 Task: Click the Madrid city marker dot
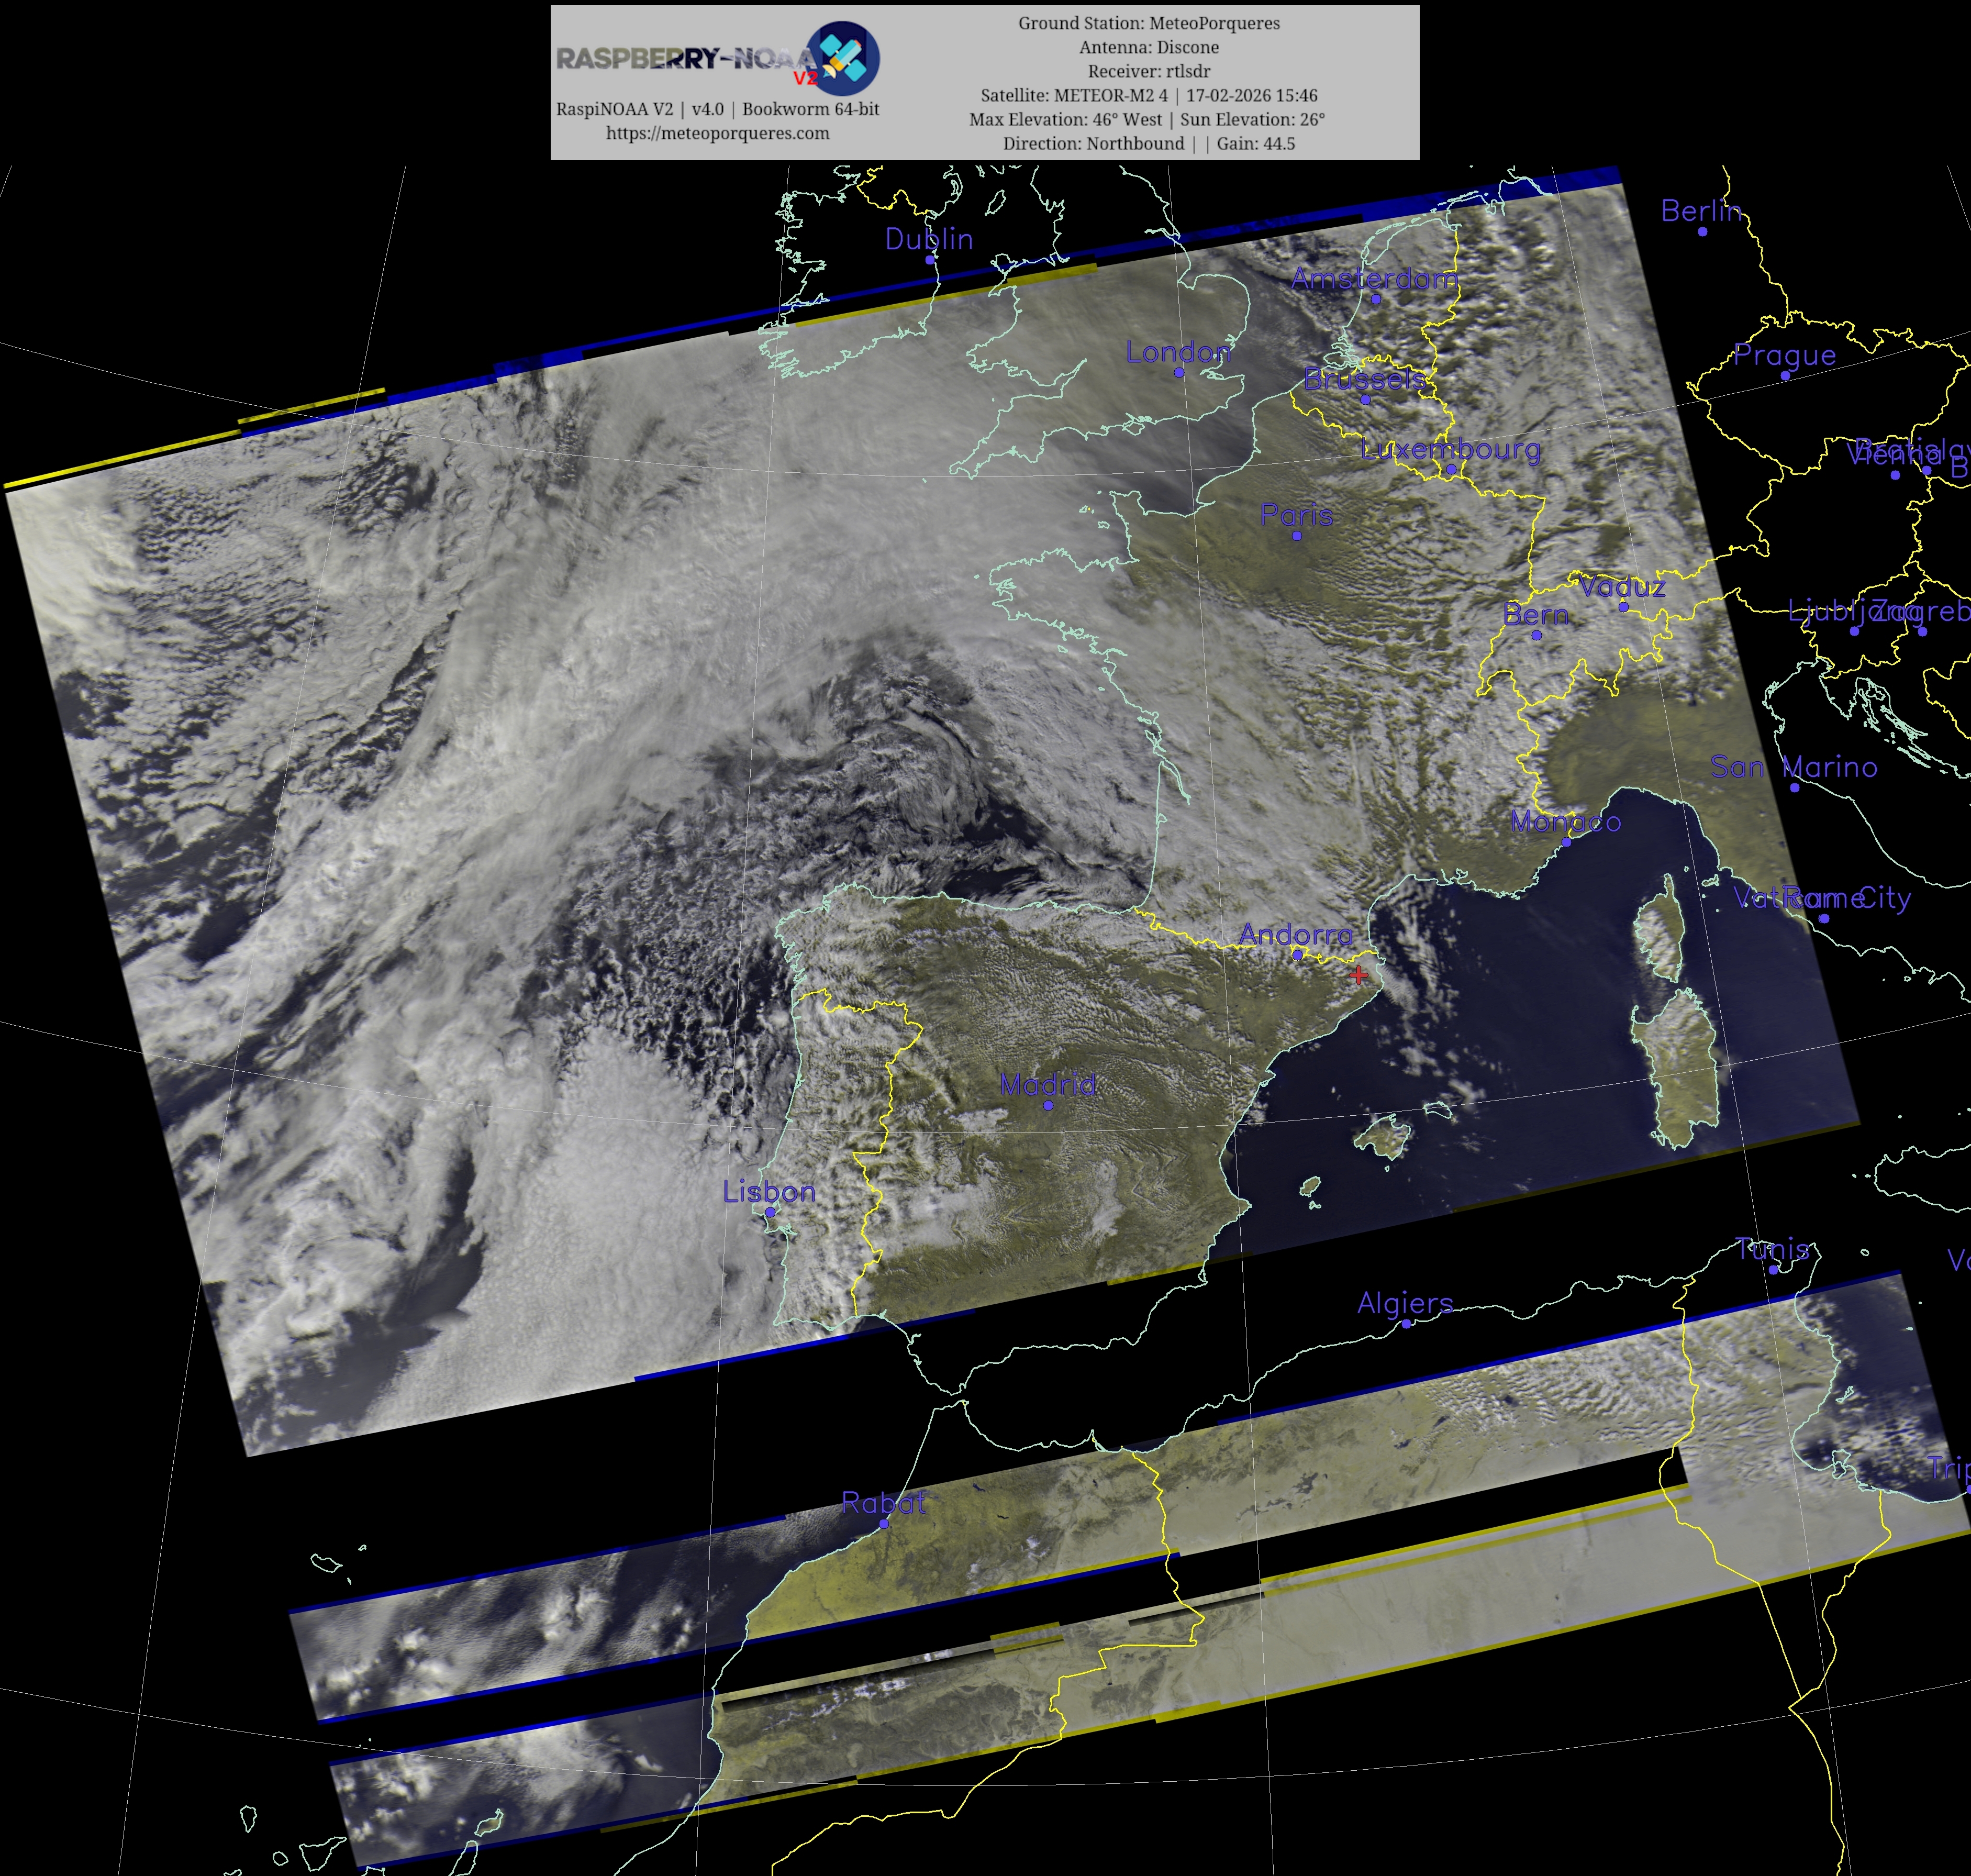(1048, 1105)
